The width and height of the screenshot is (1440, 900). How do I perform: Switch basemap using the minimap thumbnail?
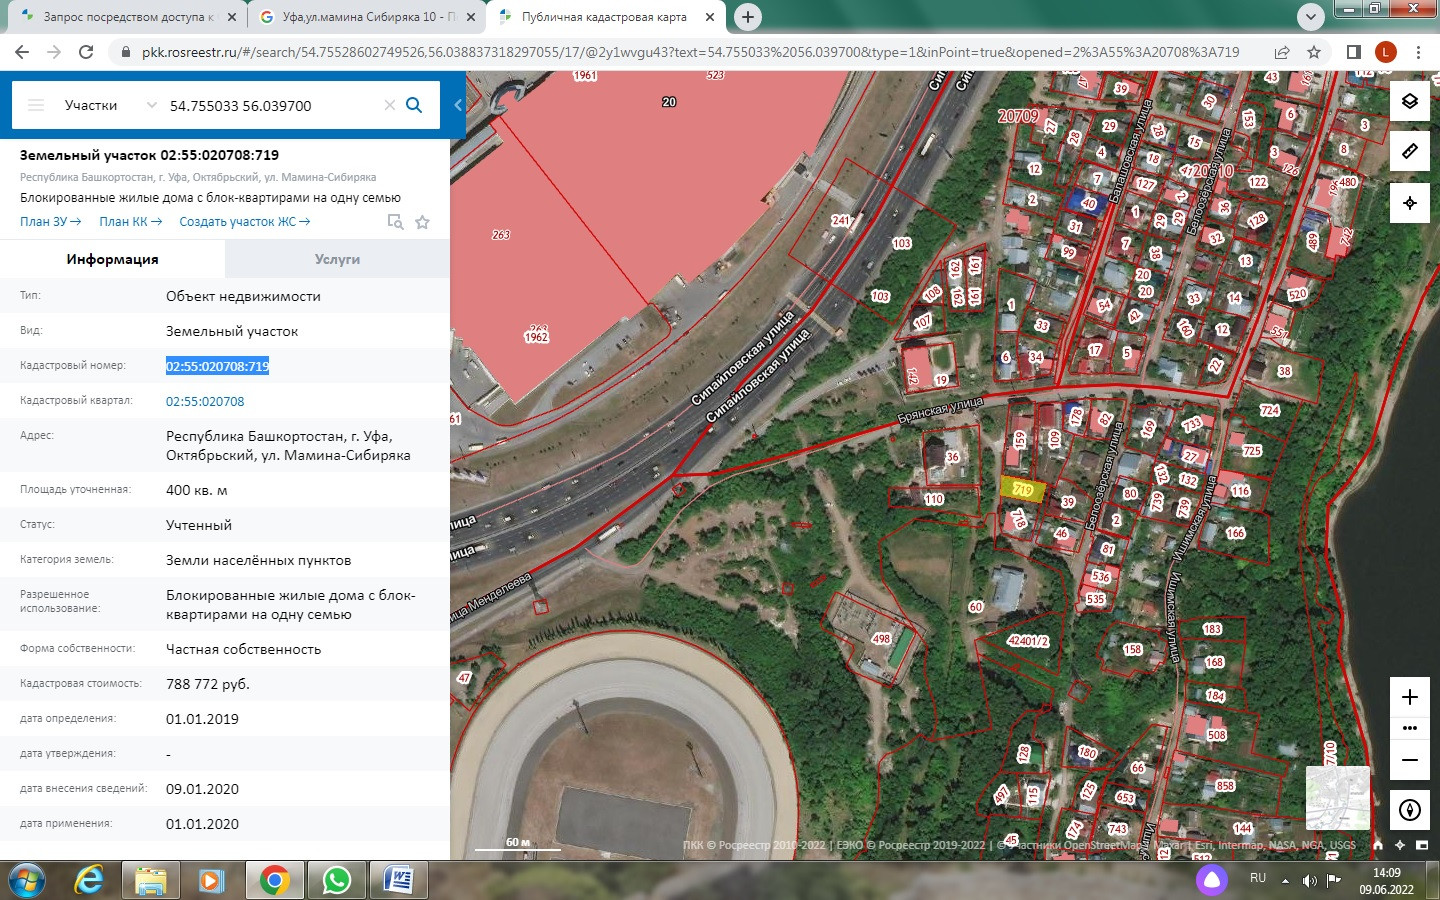tap(1337, 797)
